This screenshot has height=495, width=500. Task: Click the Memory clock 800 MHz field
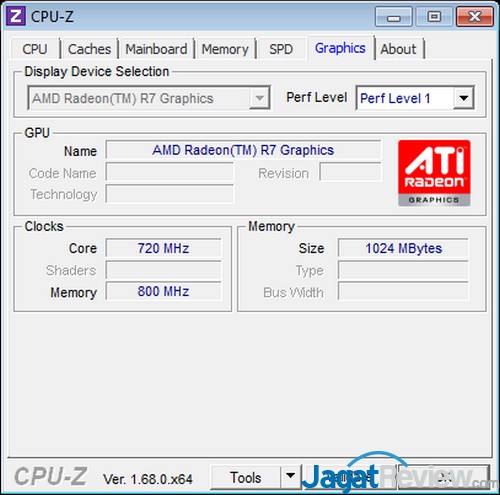163,291
